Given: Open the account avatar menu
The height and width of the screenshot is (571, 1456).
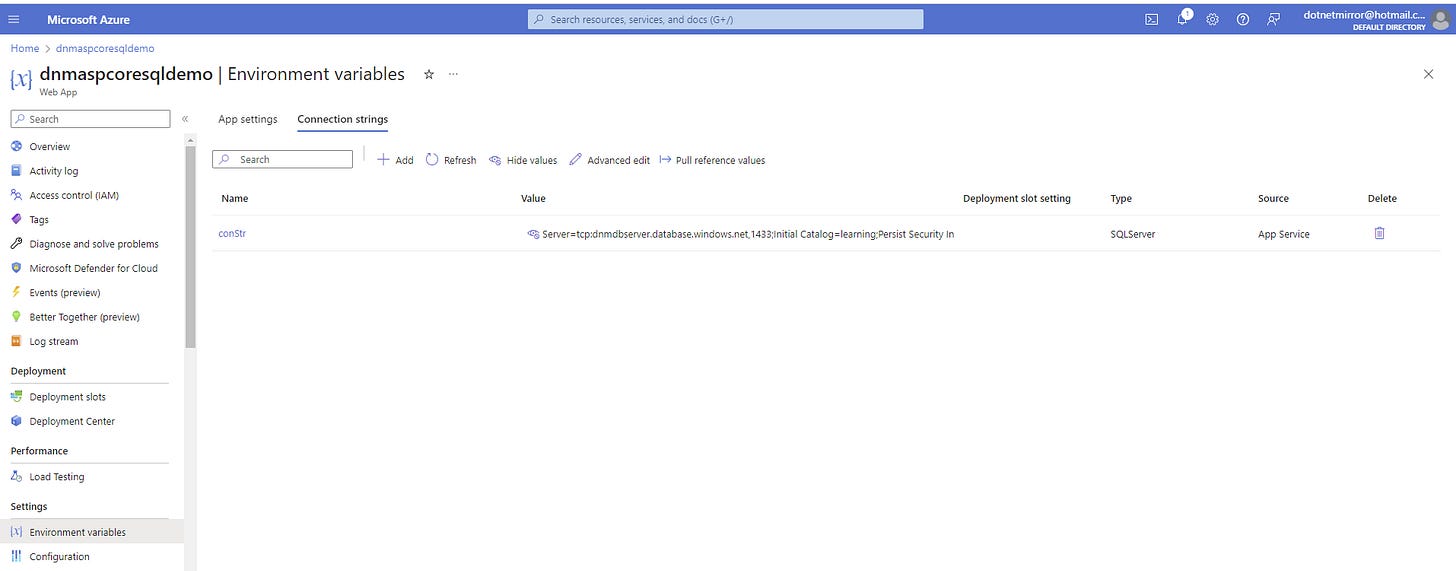Looking at the screenshot, I should tap(1440, 19).
